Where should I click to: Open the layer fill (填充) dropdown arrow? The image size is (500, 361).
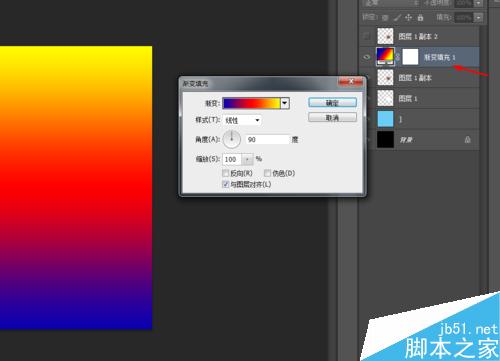[478, 17]
